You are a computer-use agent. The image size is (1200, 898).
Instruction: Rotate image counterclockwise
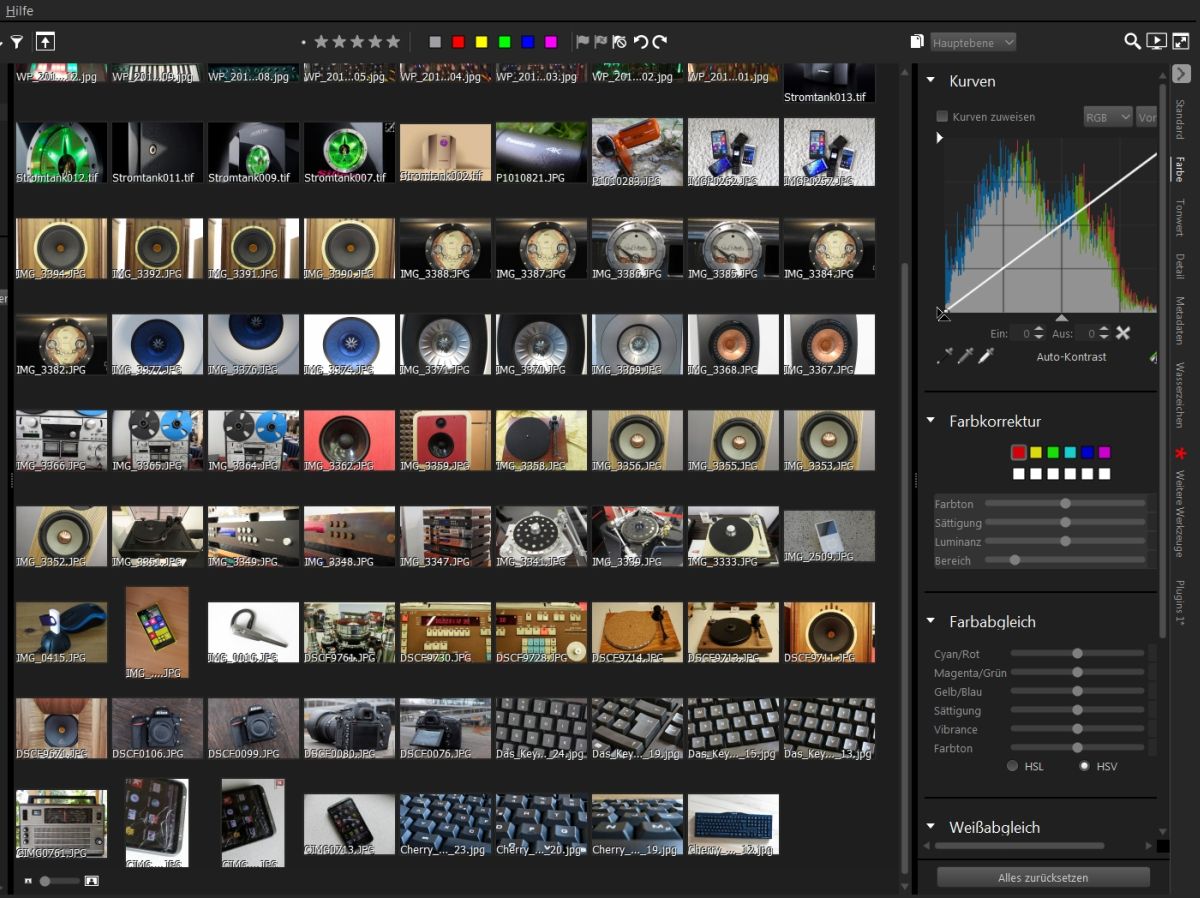(640, 42)
